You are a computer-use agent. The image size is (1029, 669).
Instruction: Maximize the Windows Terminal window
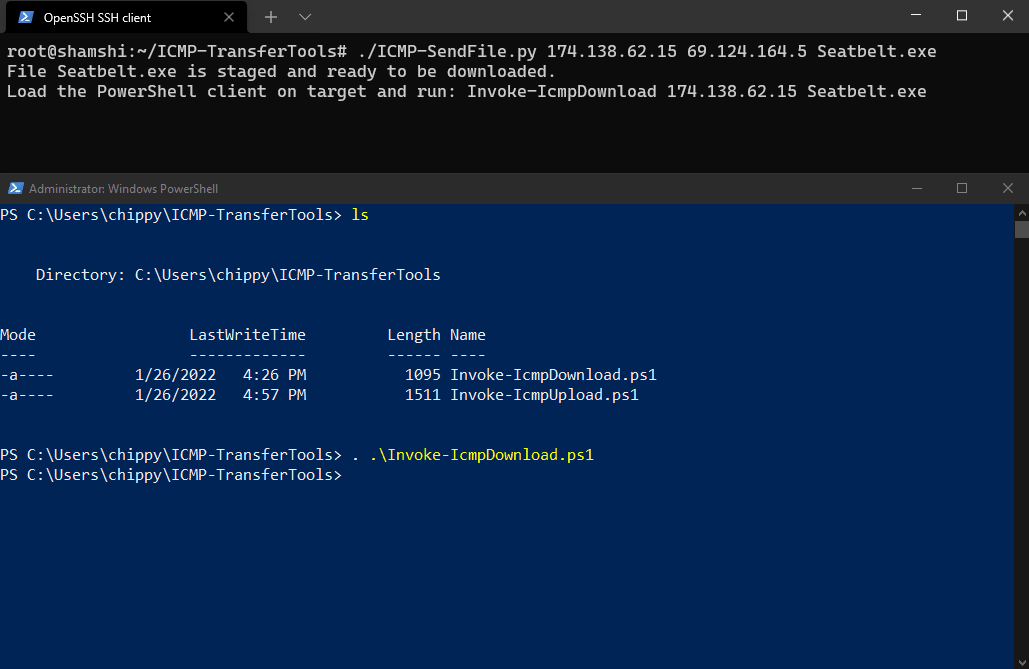click(x=962, y=16)
